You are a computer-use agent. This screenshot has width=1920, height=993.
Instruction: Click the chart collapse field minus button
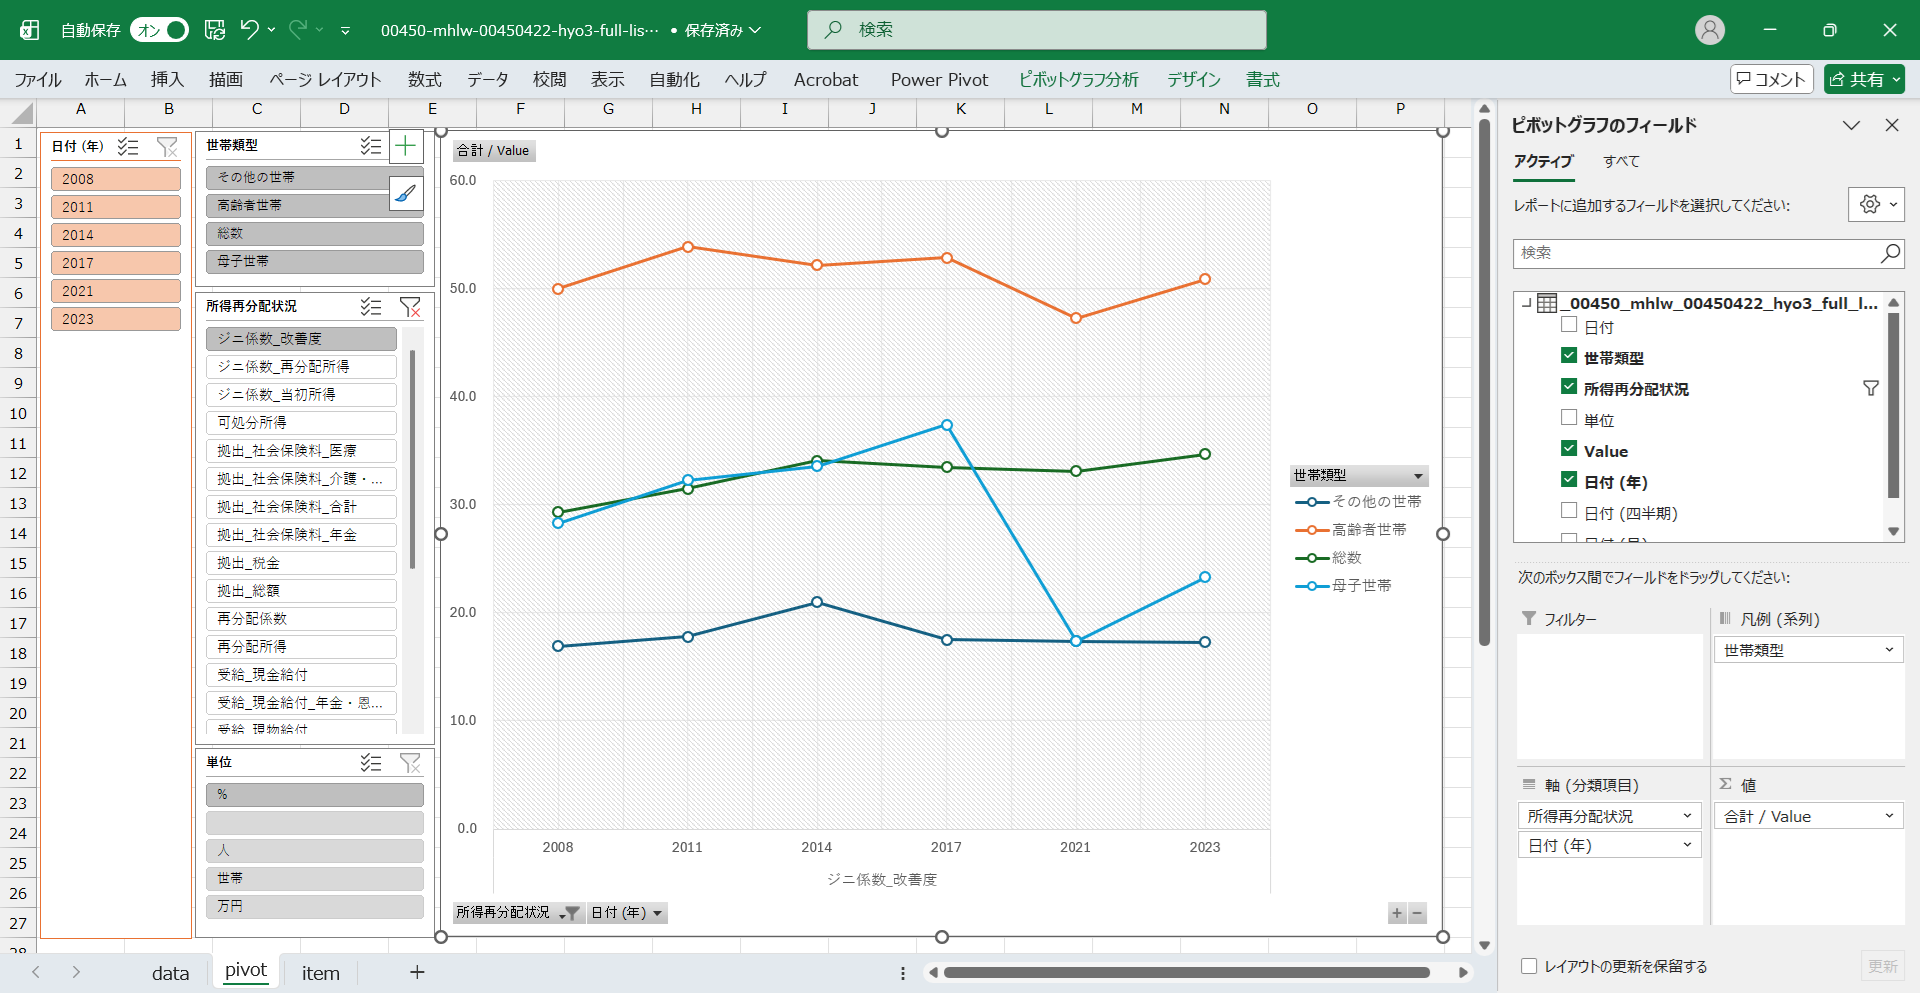coord(1417,913)
